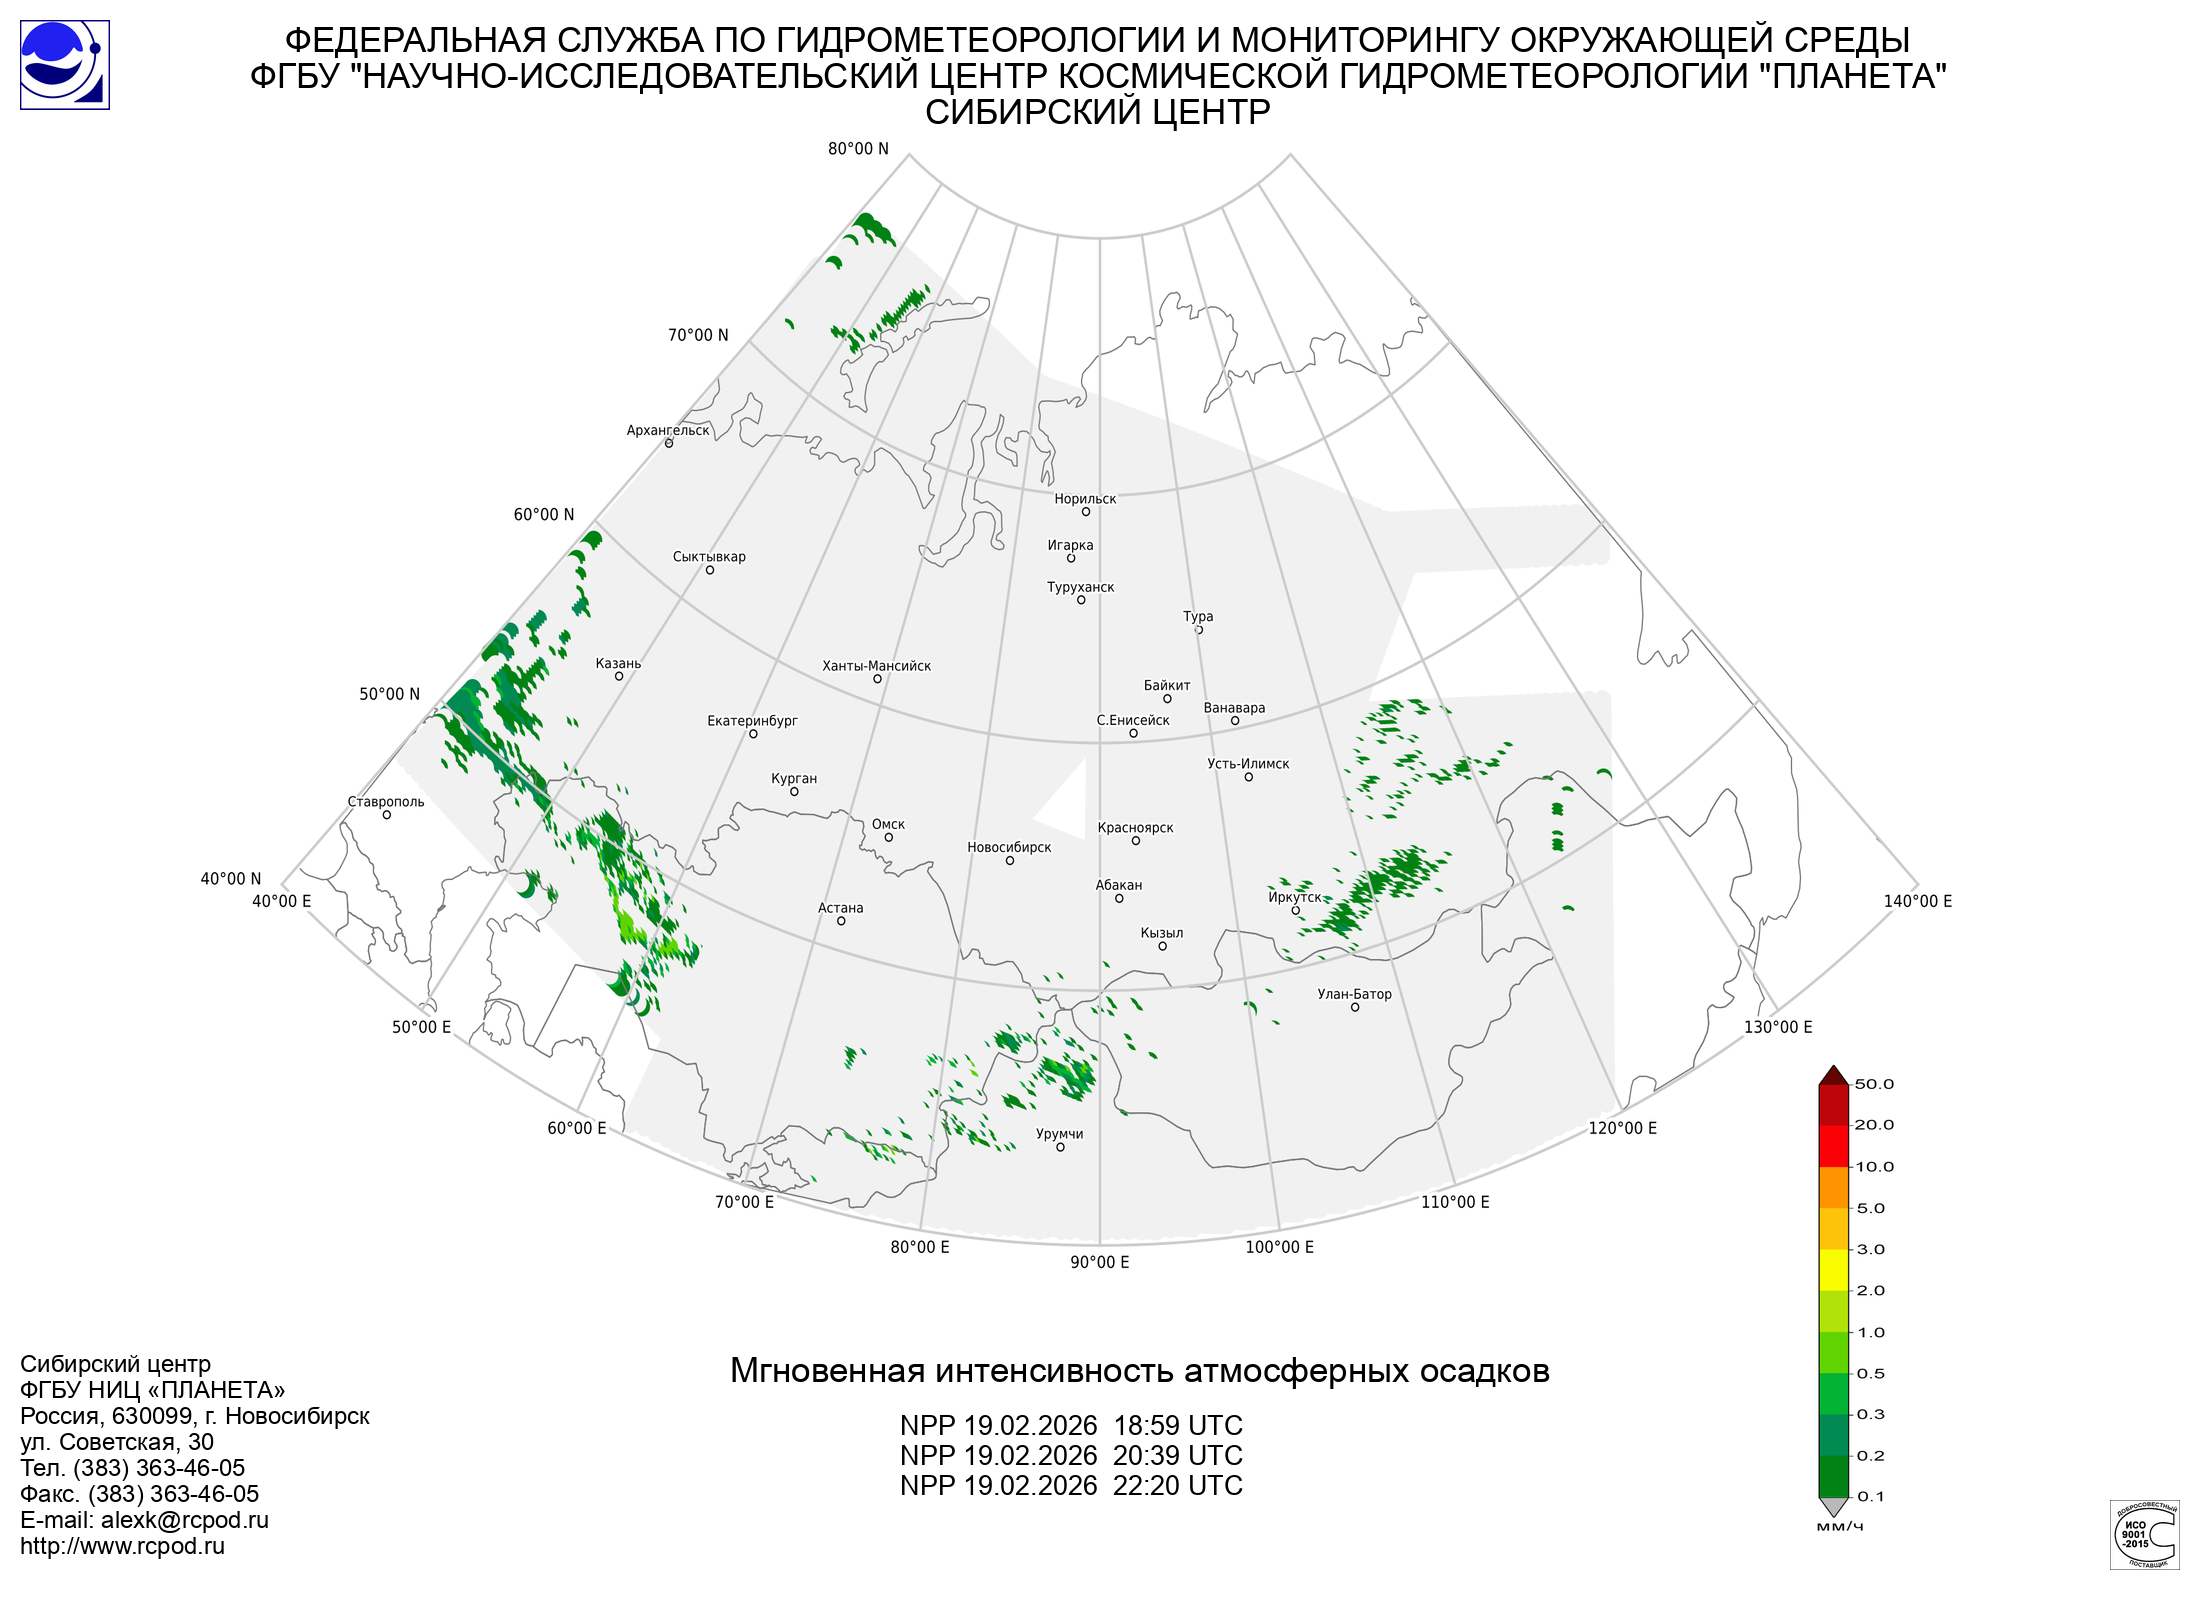Click the ISO 9001-2015 certification badge
This screenshot has height=1600, width=2200.
[x=2144, y=1534]
